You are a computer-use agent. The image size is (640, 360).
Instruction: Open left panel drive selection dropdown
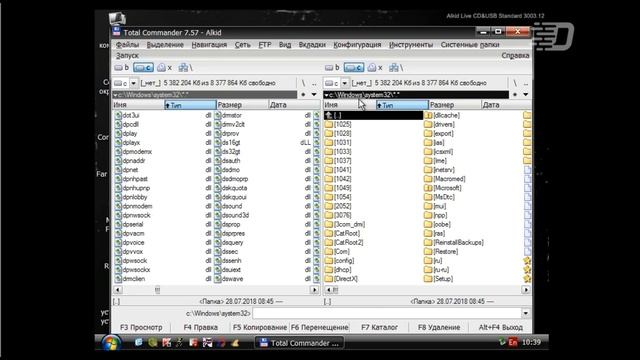point(133,83)
